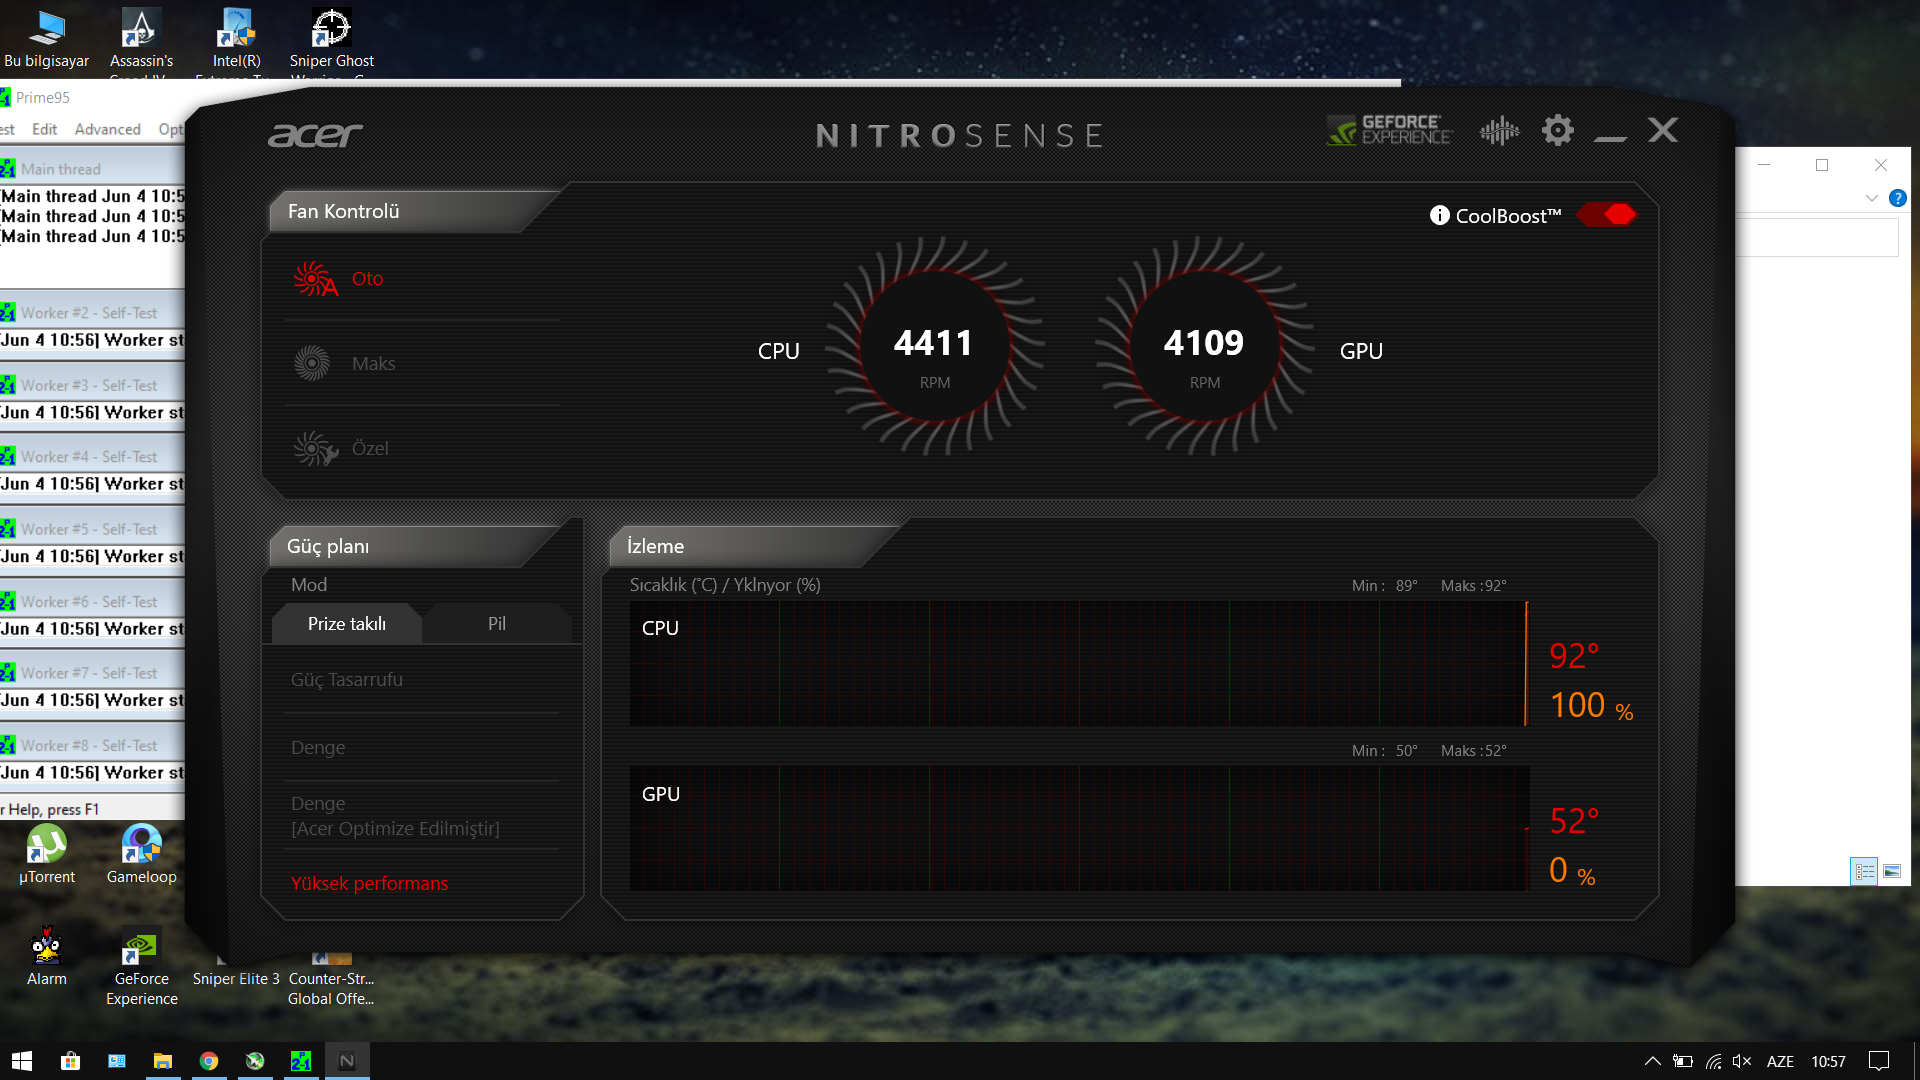Select Worker #2 Self-Test window in Prime95
Image resolution: width=1920 pixels, height=1080 pixels.
tap(92, 313)
